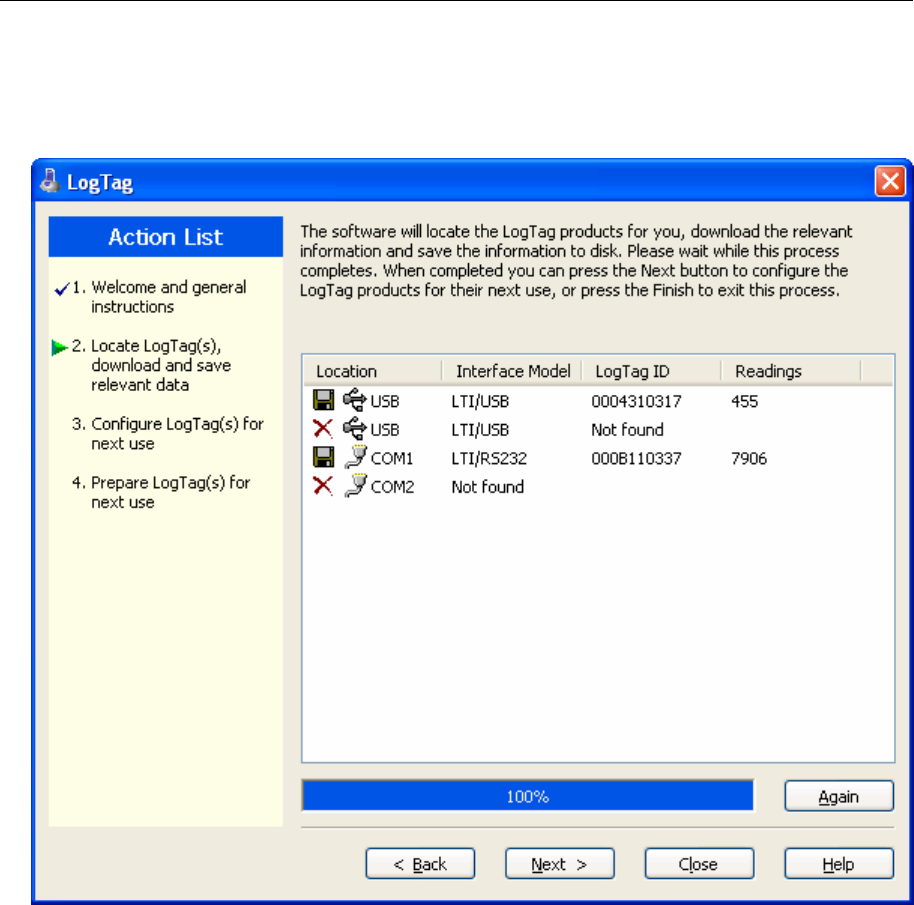Click the readings value 7906
The image size is (914, 905).
(x=748, y=459)
